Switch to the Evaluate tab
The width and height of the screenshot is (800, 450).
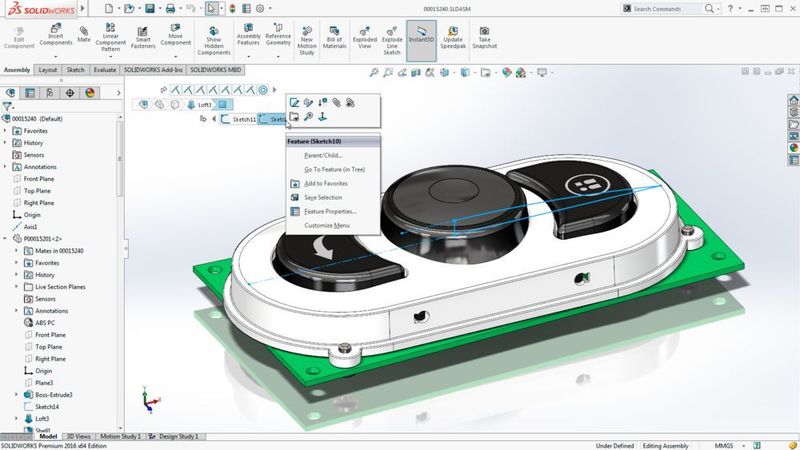point(105,70)
